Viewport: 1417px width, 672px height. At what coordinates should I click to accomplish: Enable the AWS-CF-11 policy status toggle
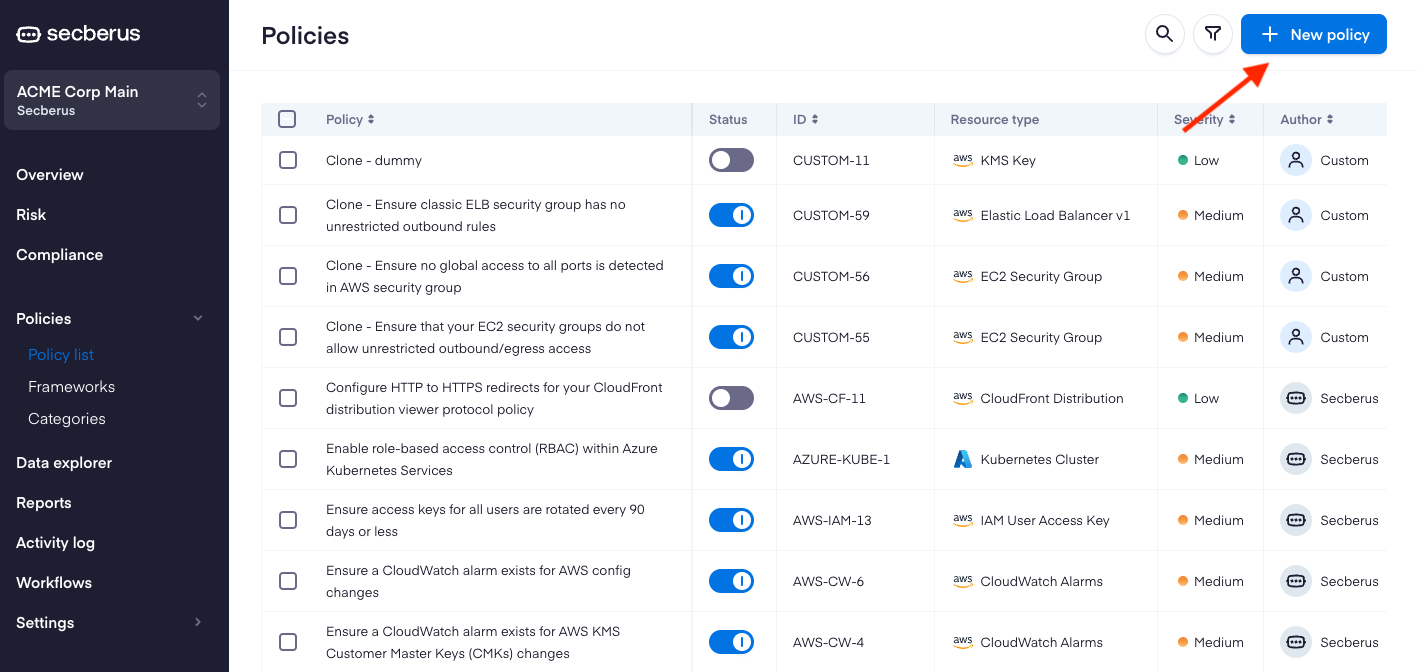pos(731,398)
